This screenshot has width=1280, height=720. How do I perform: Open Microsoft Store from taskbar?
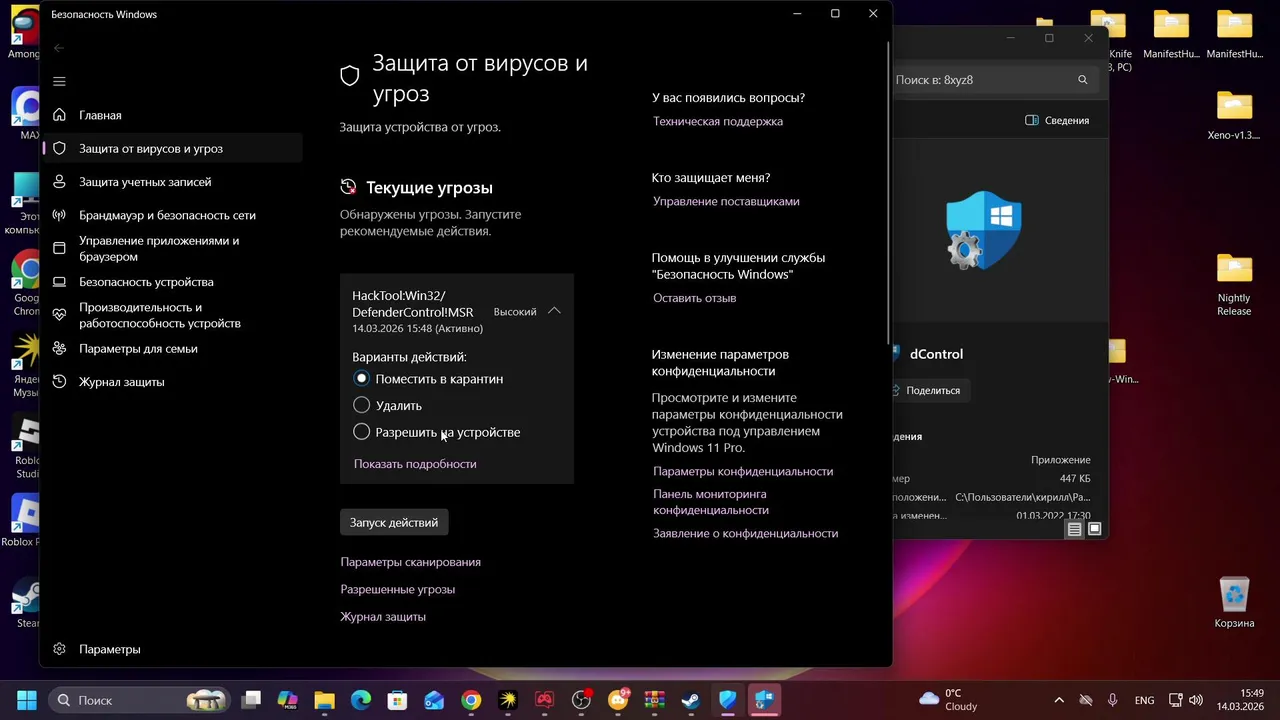tap(398, 700)
